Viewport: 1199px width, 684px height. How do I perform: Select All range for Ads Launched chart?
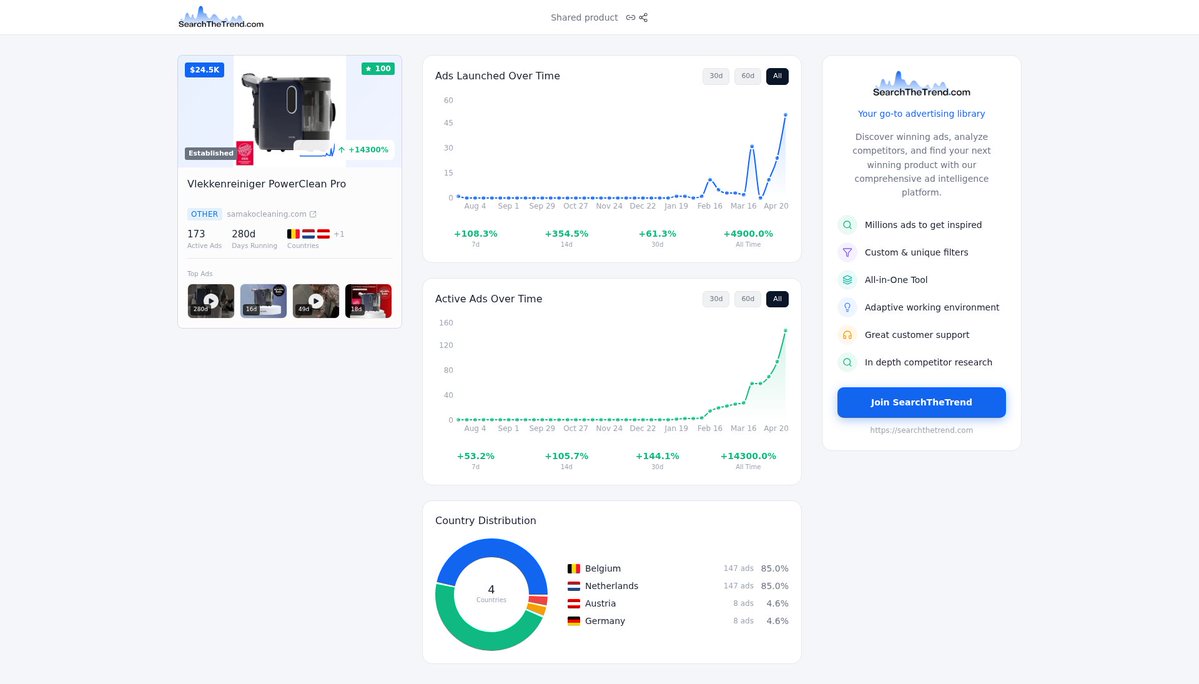777,76
